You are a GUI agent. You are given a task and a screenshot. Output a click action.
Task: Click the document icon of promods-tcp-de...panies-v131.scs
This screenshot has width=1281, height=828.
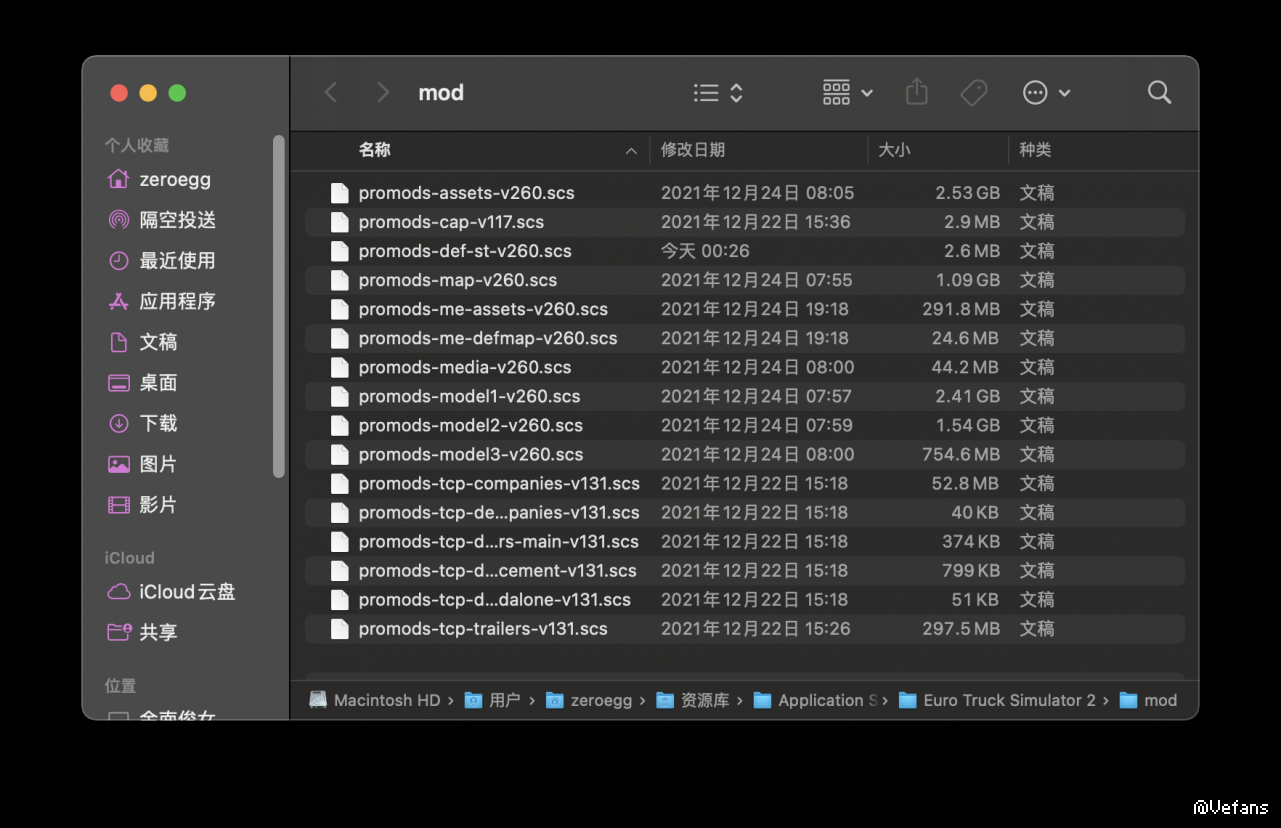coord(340,513)
